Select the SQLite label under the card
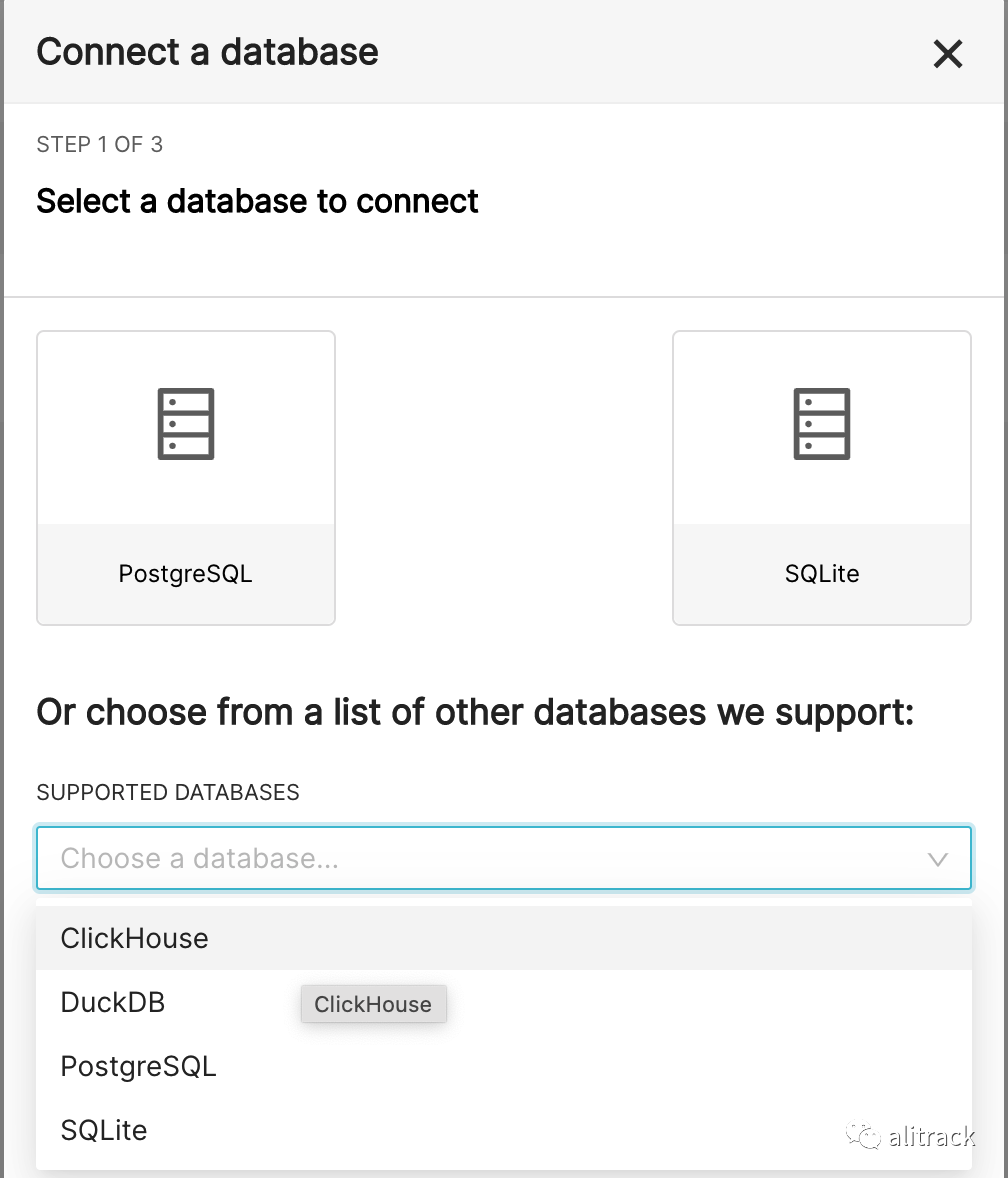This screenshot has height=1178, width=1008. [822, 574]
